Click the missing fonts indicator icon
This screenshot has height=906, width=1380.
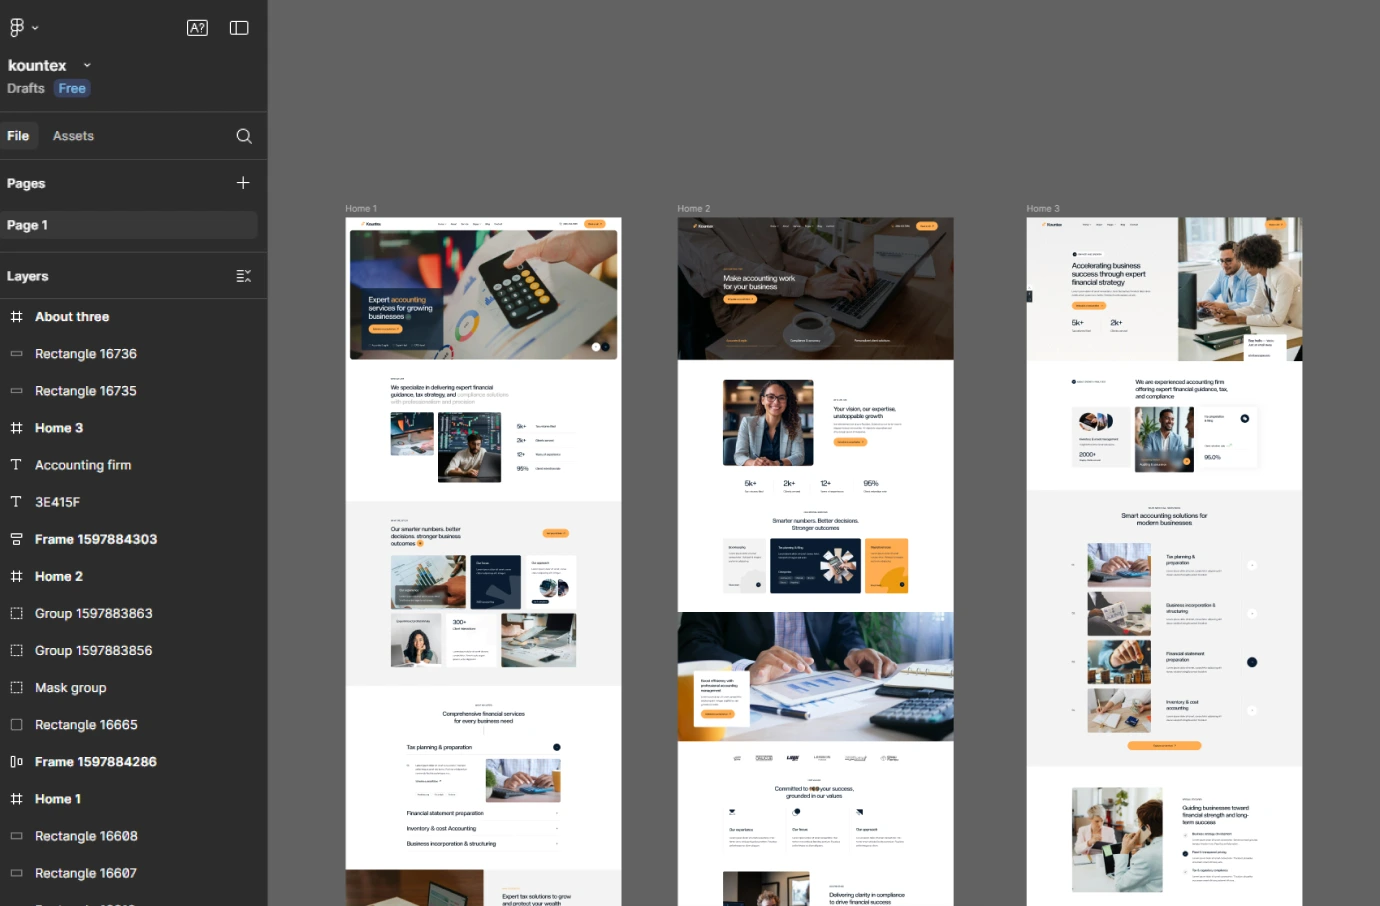pos(197,27)
